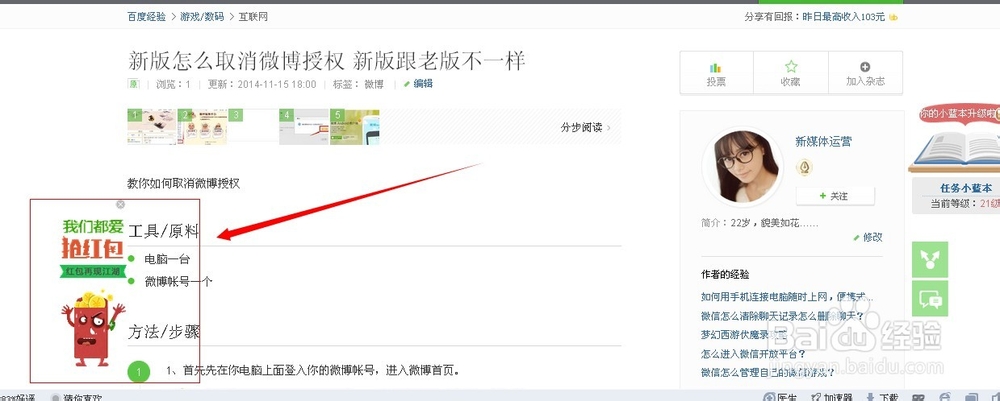Viewport: 1000px width, 401px height.
Task: Open 分步阅读 step-by-step reading
Action: coord(585,128)
